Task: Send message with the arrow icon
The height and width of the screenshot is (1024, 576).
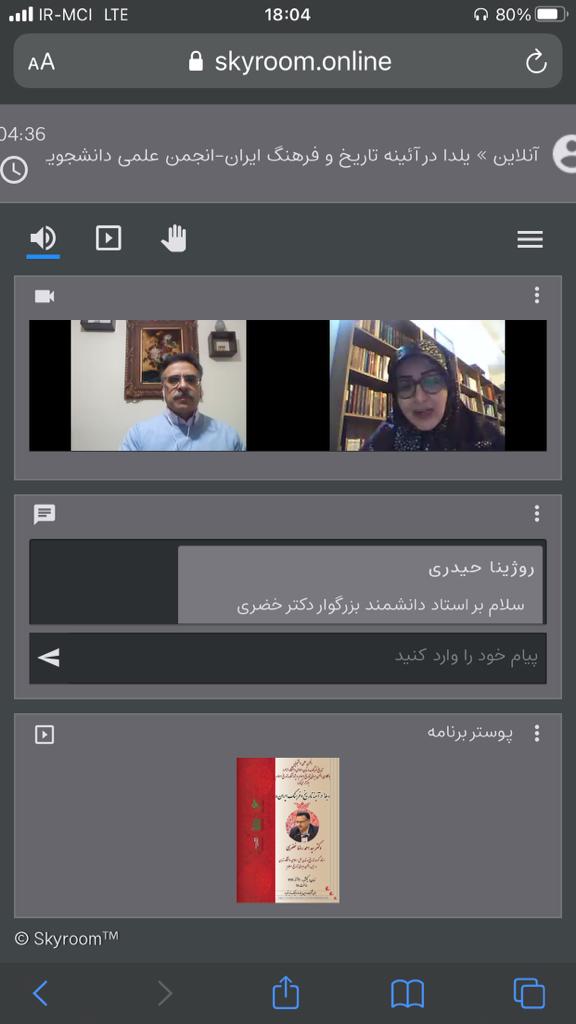Action: pos(49,658)
